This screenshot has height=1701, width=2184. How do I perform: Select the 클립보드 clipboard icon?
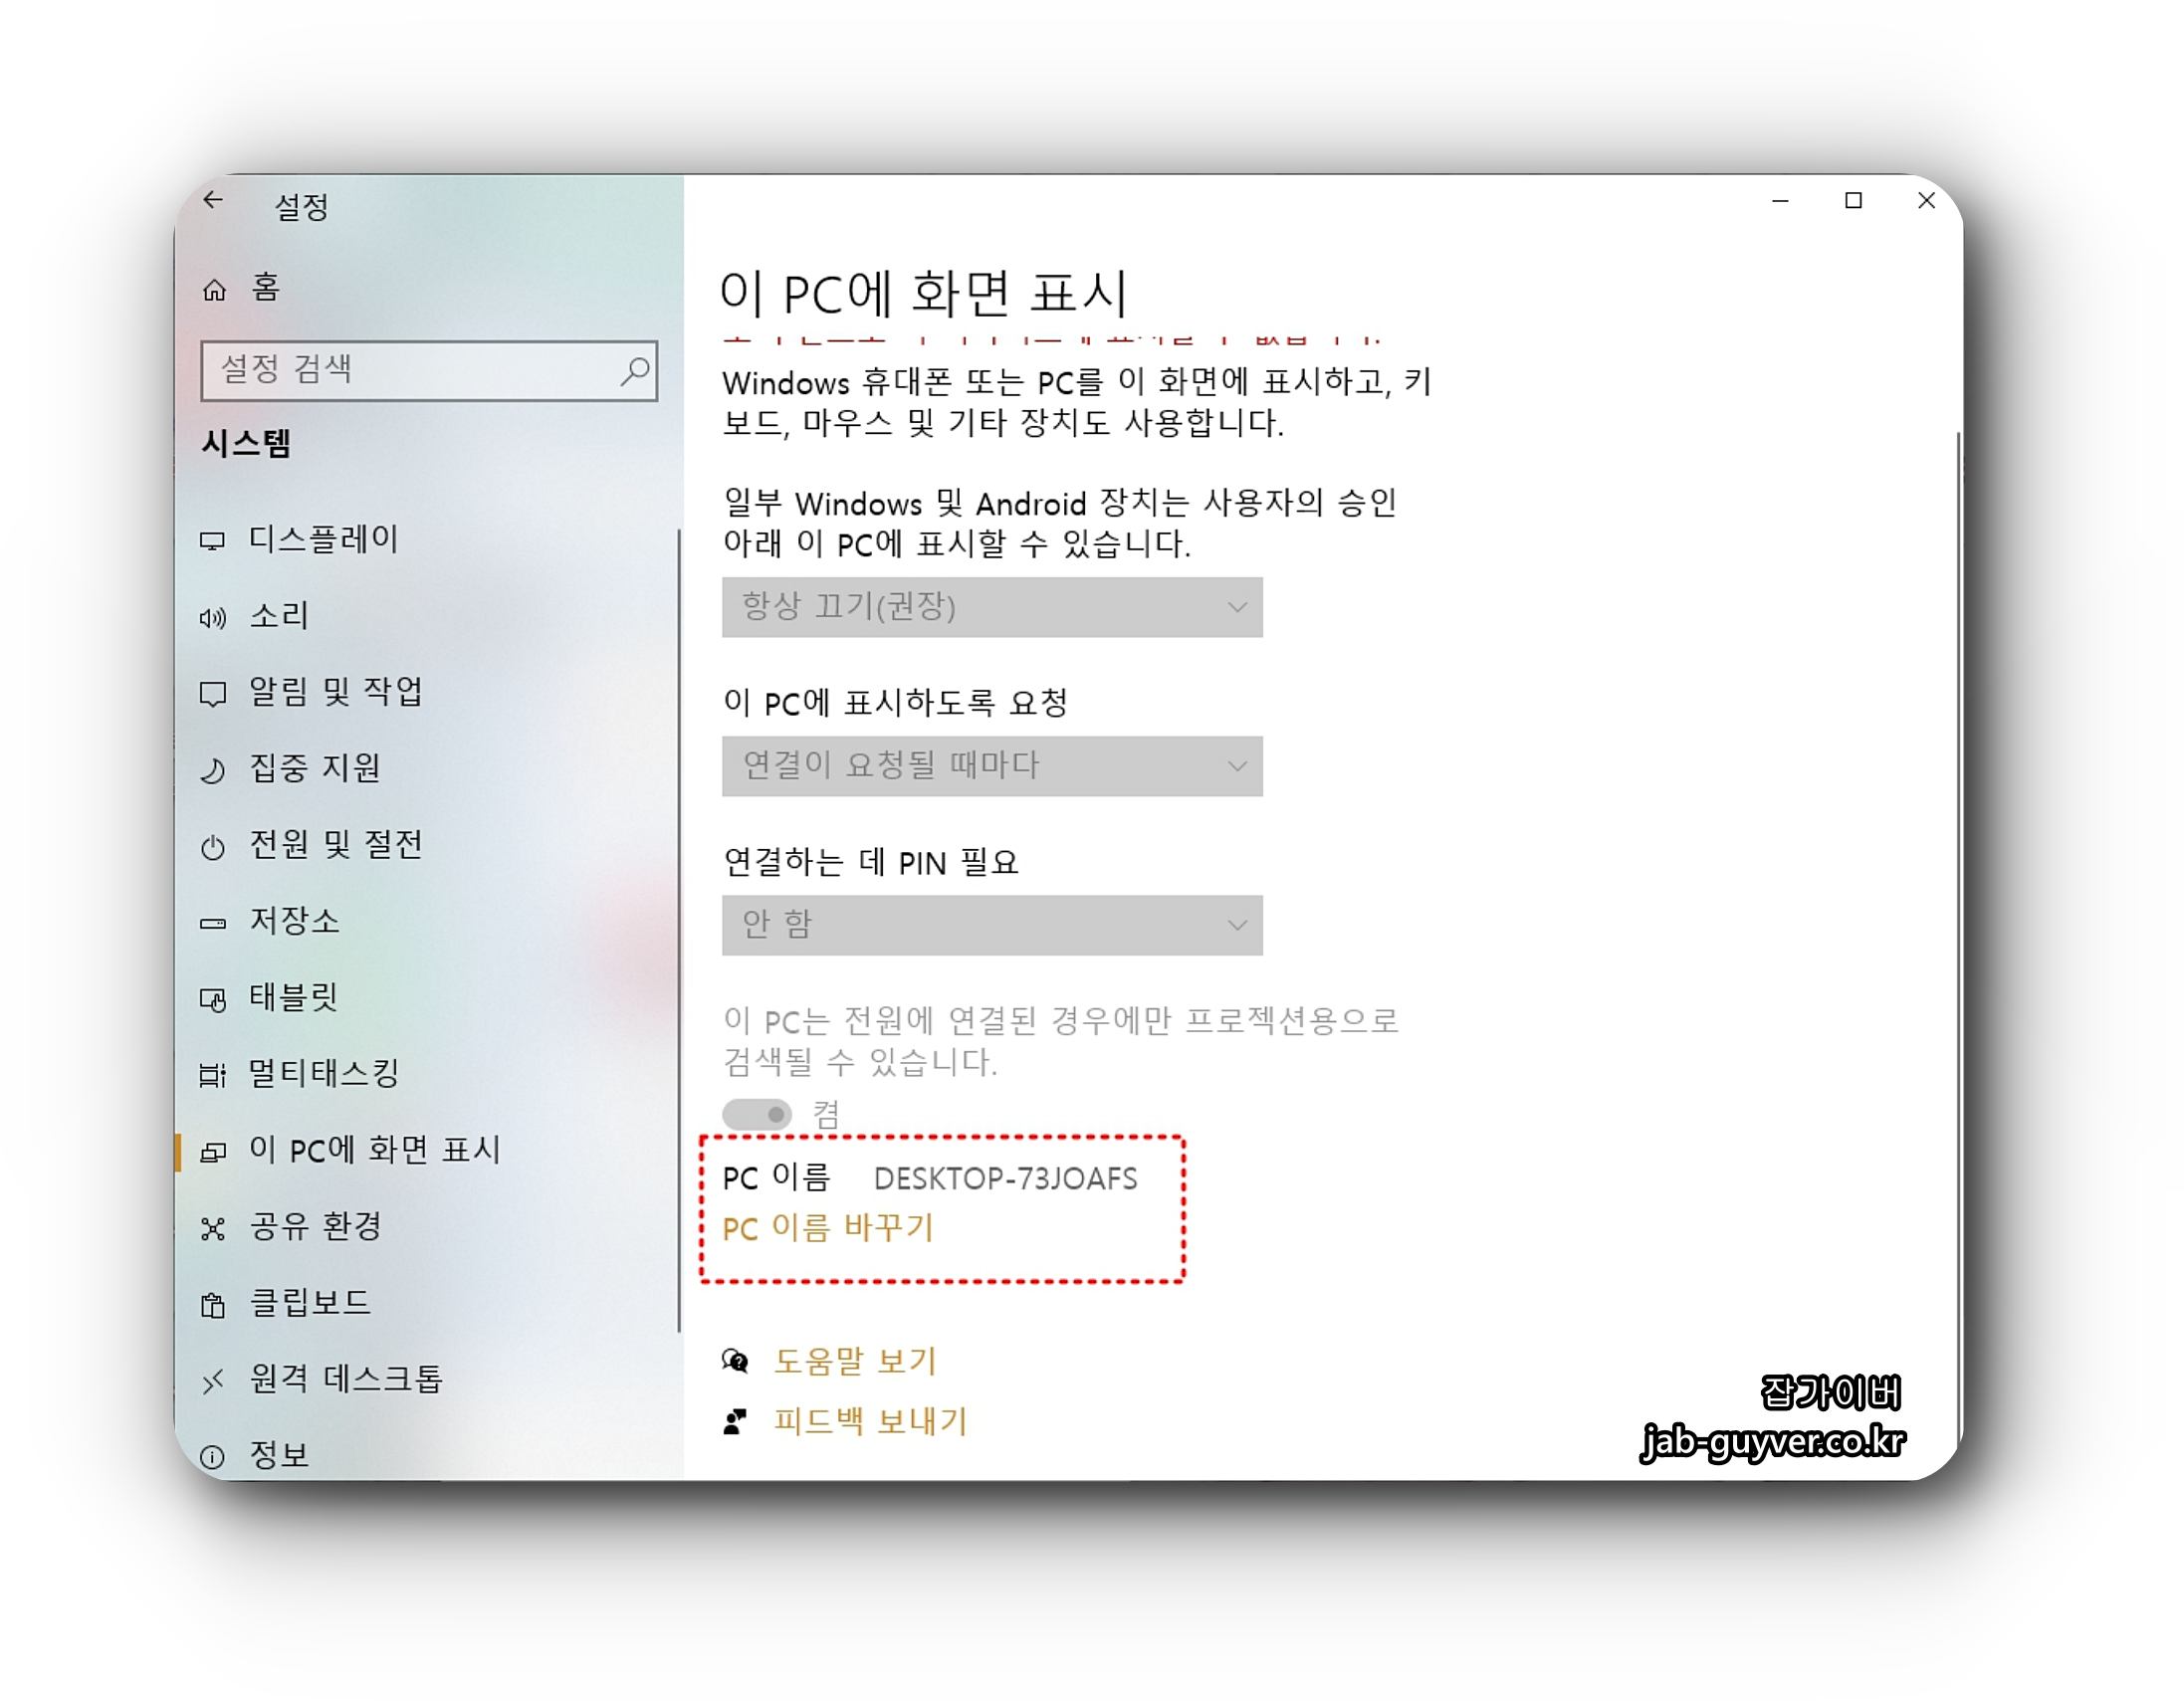tap(215, 1303)
